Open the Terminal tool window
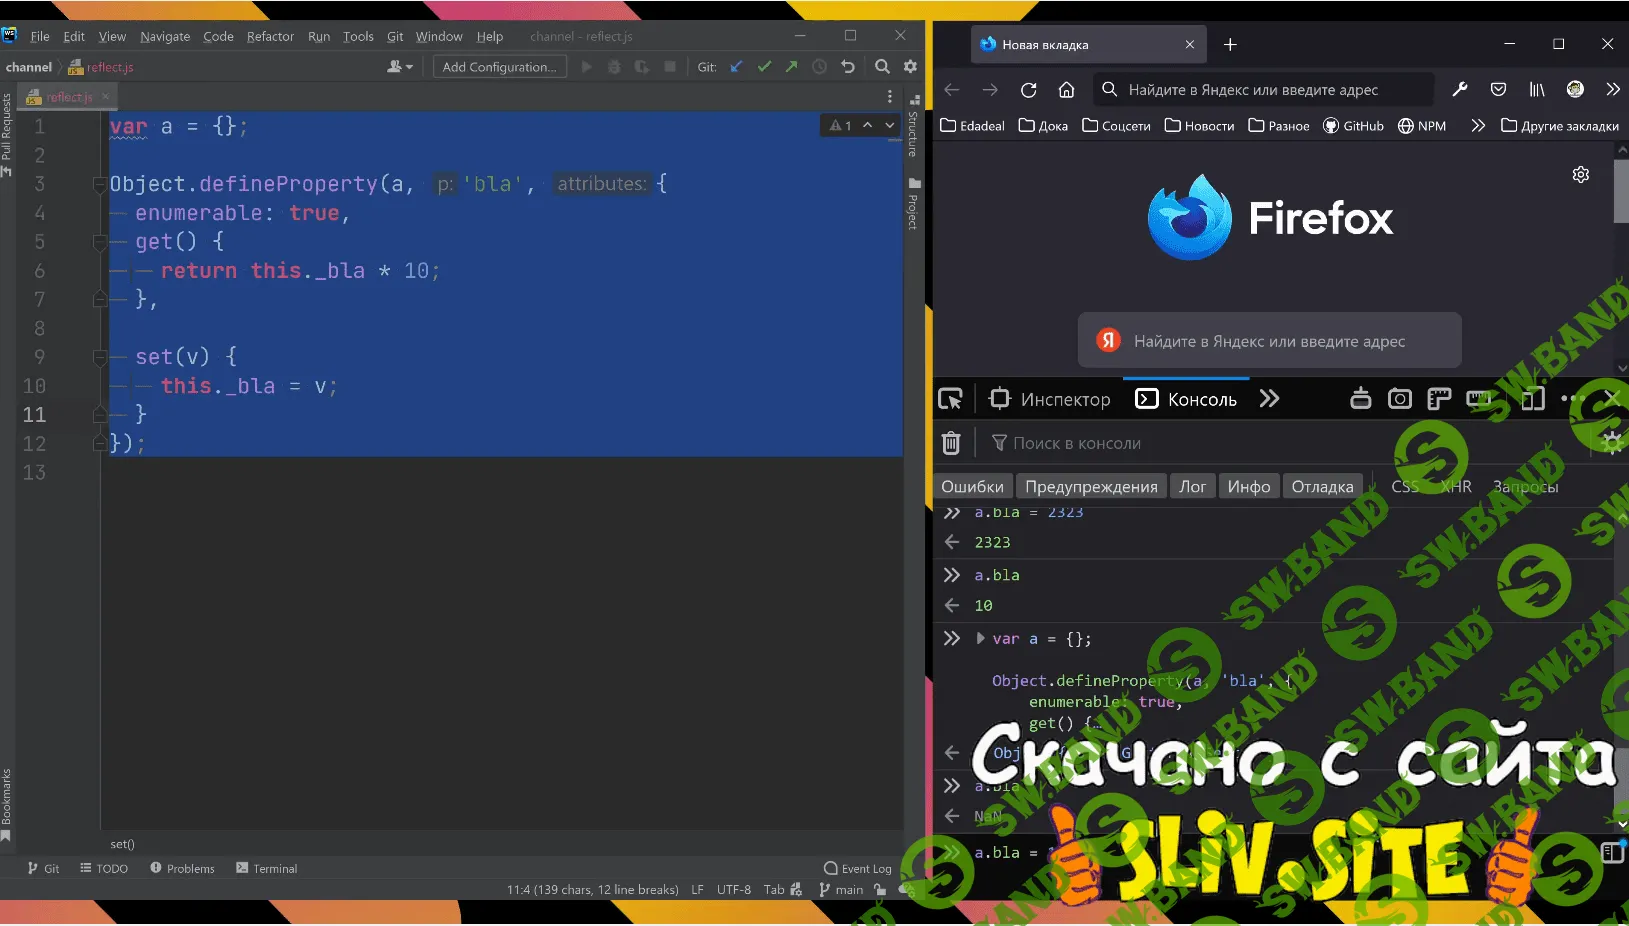 pyautogui.click(x=267, y=868)
